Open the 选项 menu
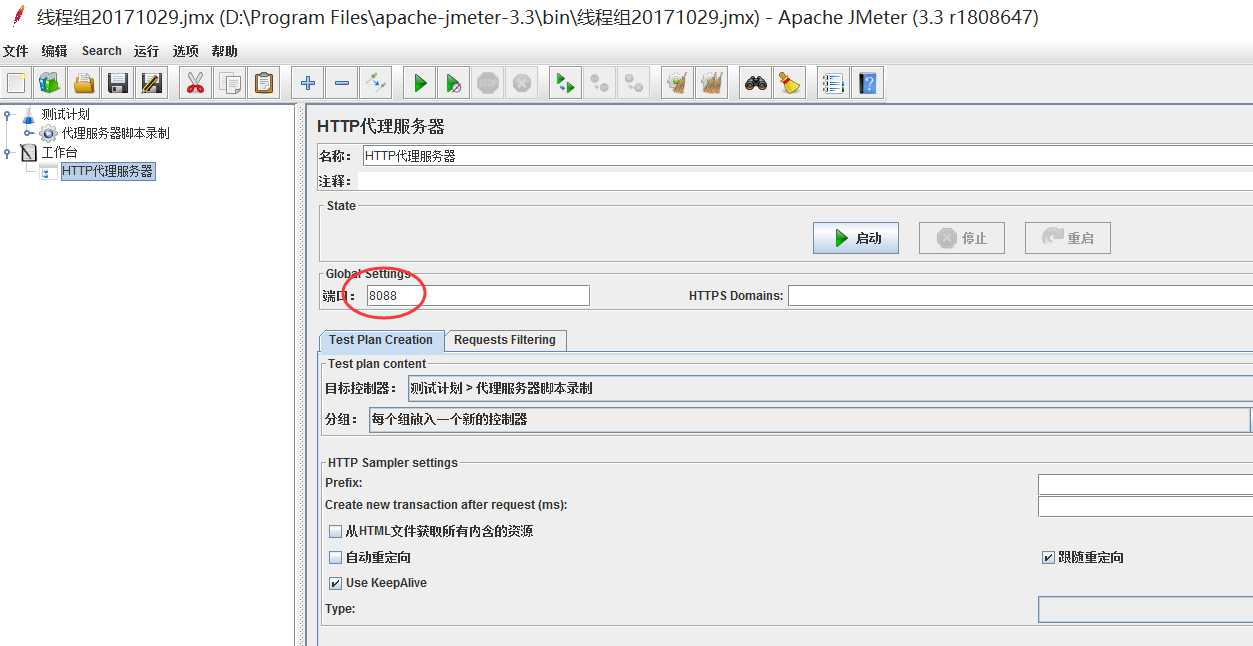This screenshot has width=1253, height=646. click(185, 51)
